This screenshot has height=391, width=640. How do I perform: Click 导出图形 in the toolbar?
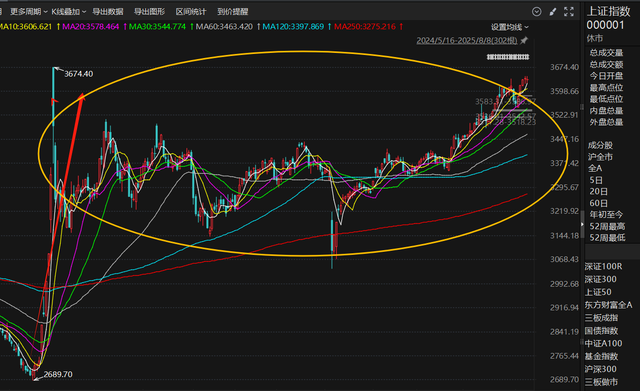pos(149,12)
